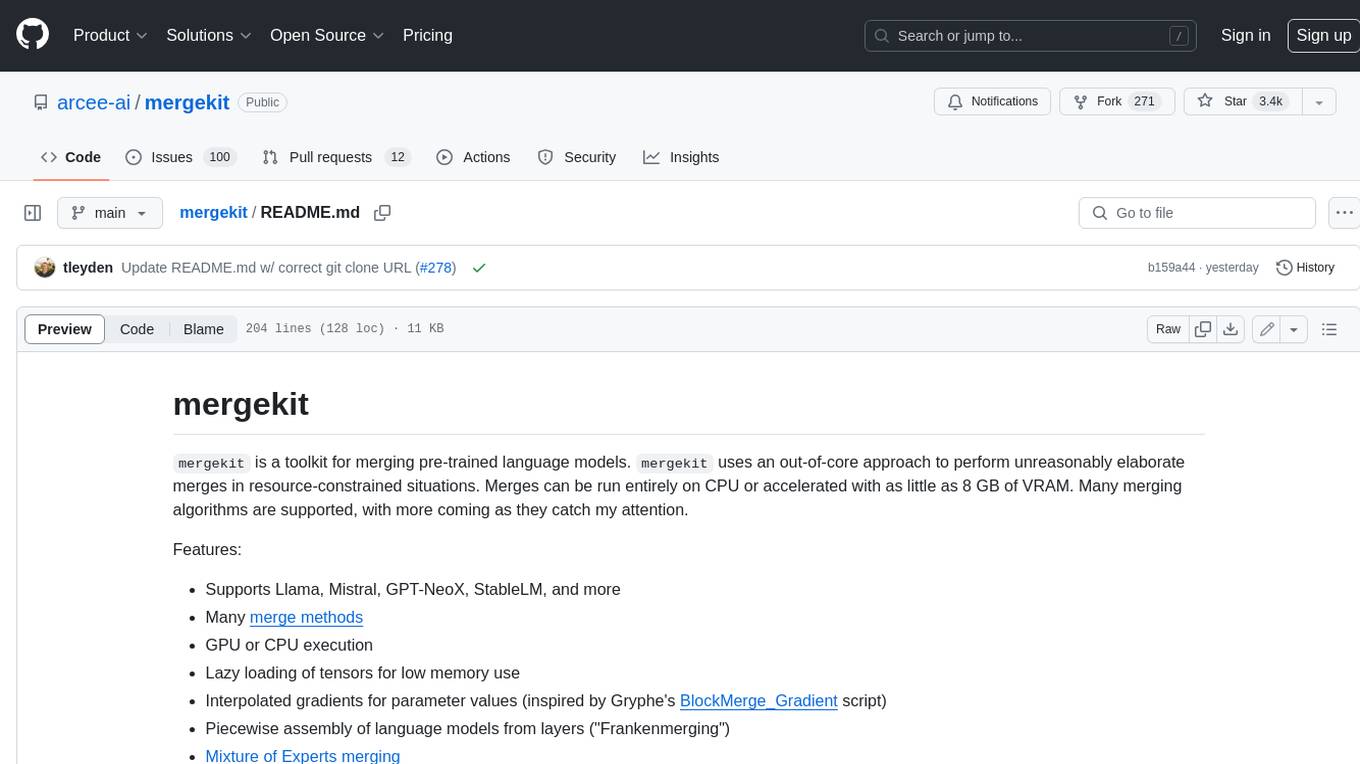Viewport: 1360px width, 764px height.
Task: Open the more file actions ellipsis menu
Action: [x=1345, y=213]
